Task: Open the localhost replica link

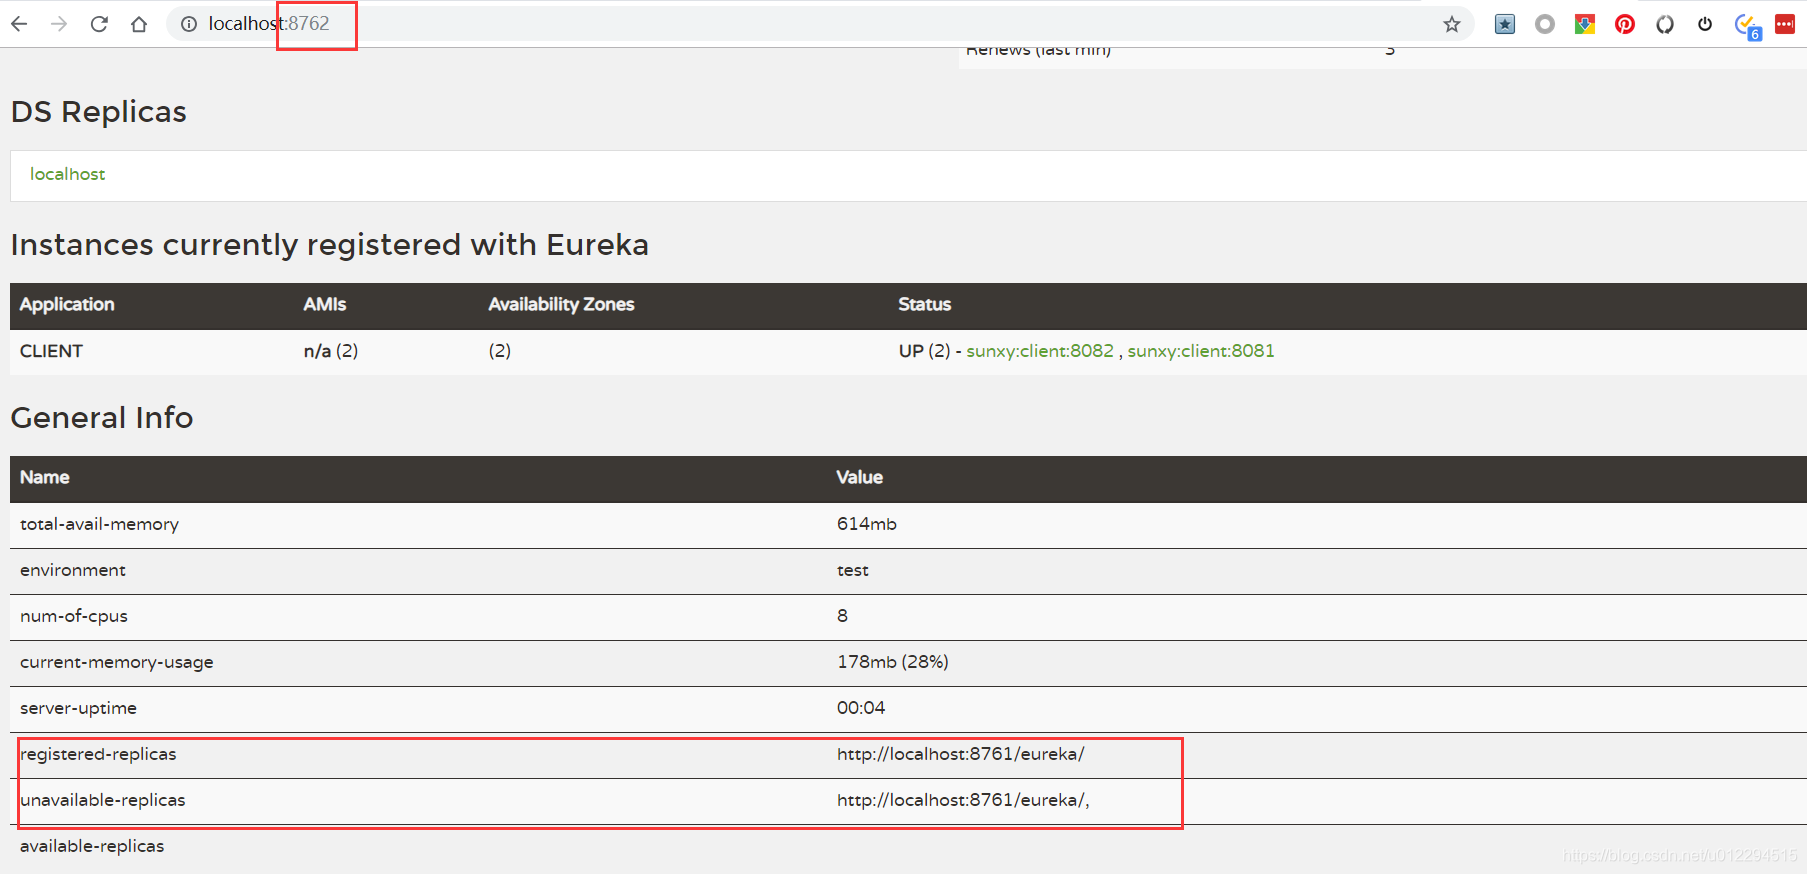Action: 67,174
